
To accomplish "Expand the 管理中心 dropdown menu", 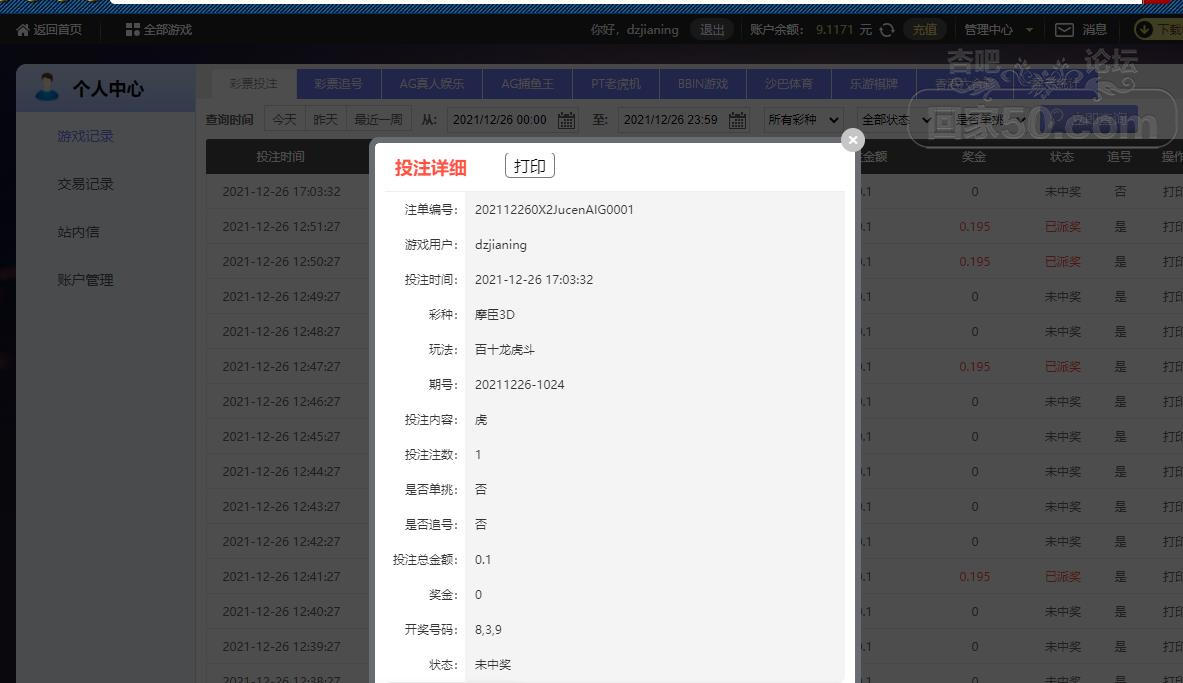I will [x=998, y=29].
